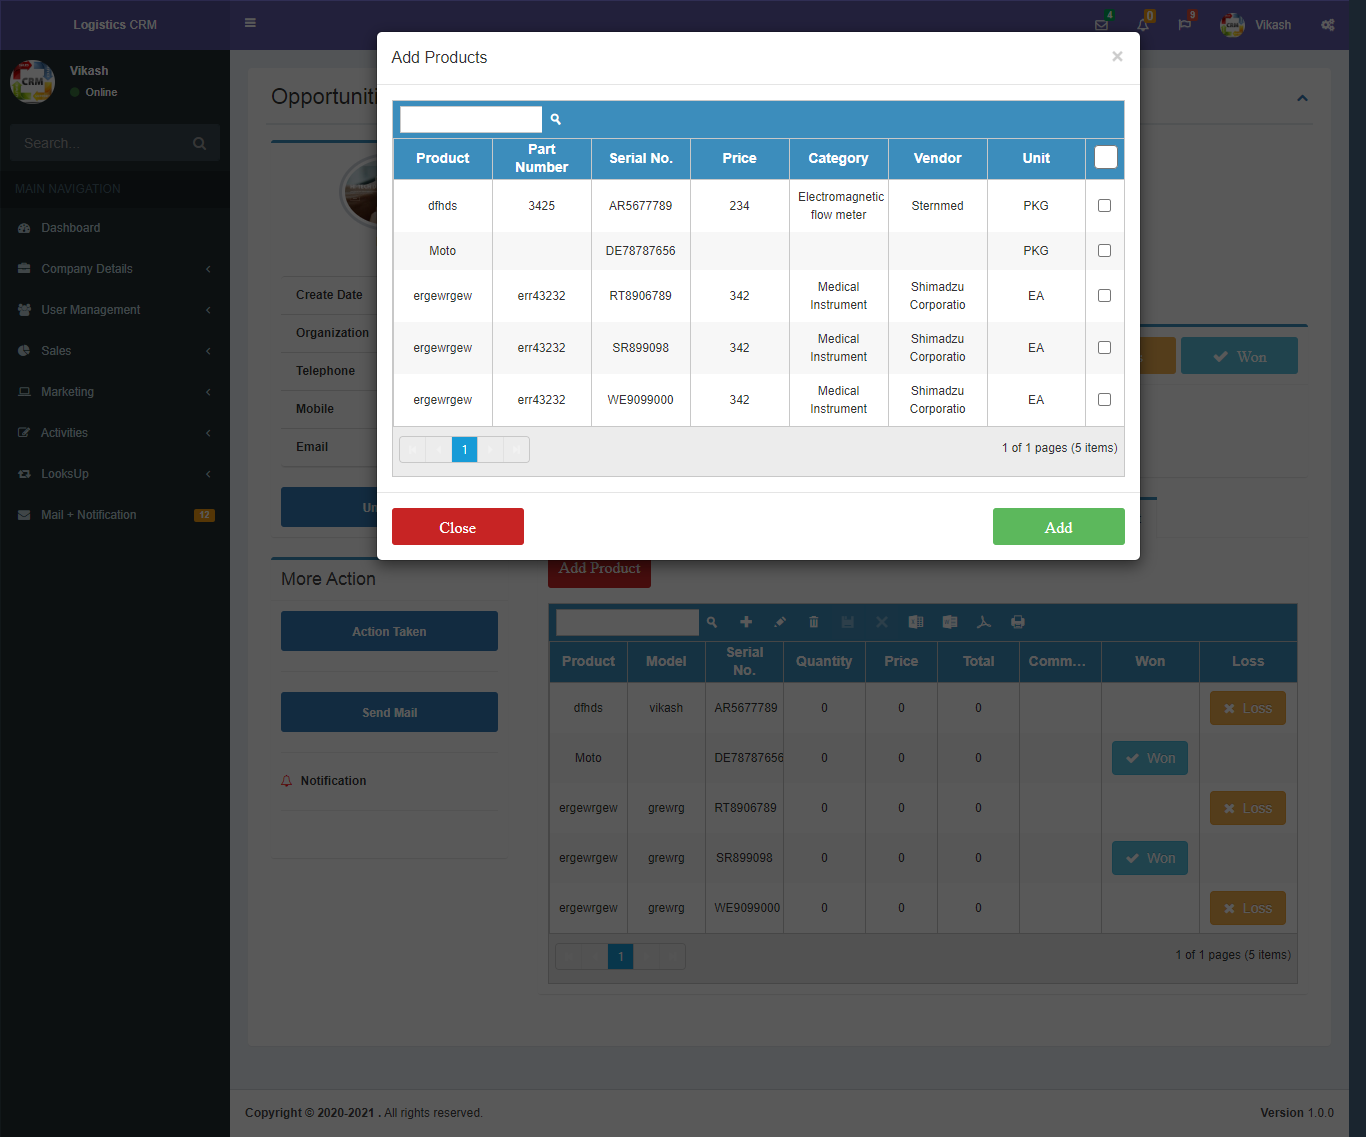This screenshot has width=1366, height=1137.
Task: Collapse the opportunity panel with the chevron
Action: click(x=1302, y=98)
